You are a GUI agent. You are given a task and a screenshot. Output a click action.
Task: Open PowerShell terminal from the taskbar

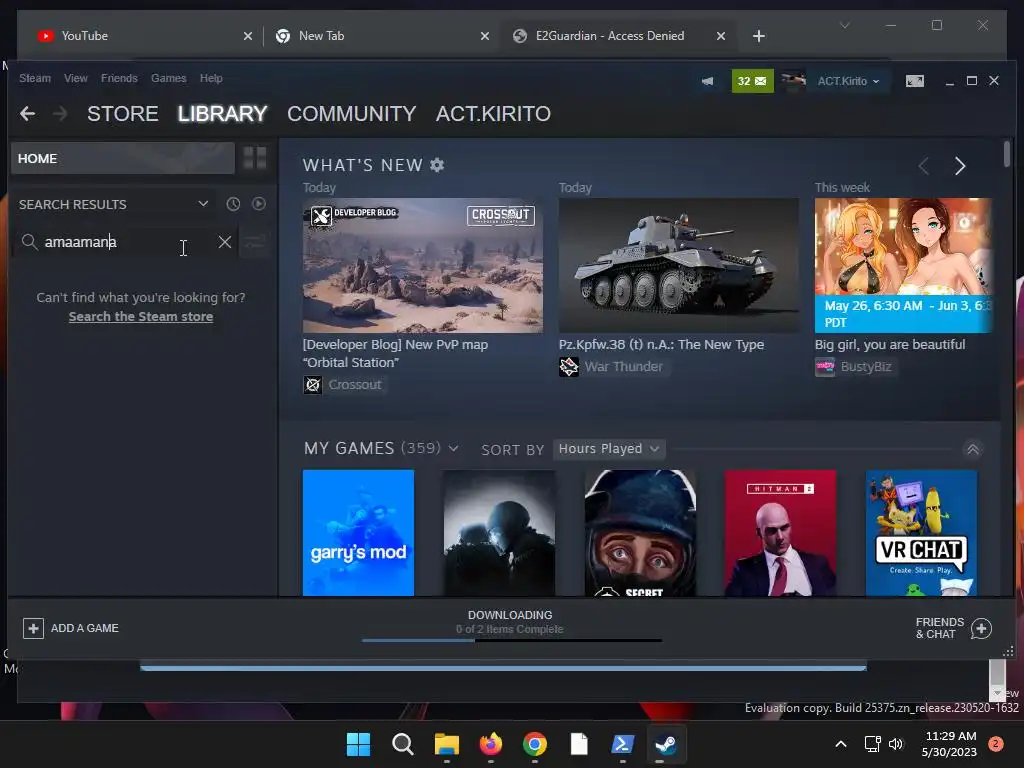pyautogui.click(x=622, y=744)
